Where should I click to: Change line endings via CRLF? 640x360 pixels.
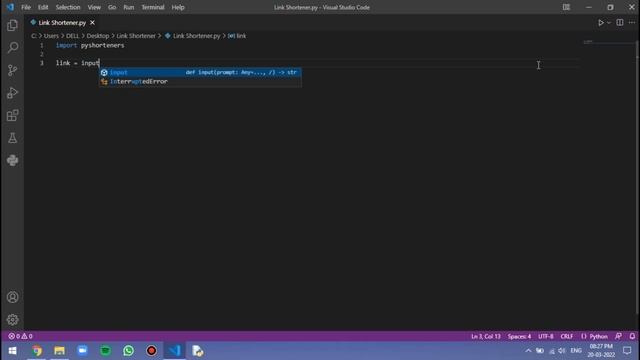click(x=567, y=336)
